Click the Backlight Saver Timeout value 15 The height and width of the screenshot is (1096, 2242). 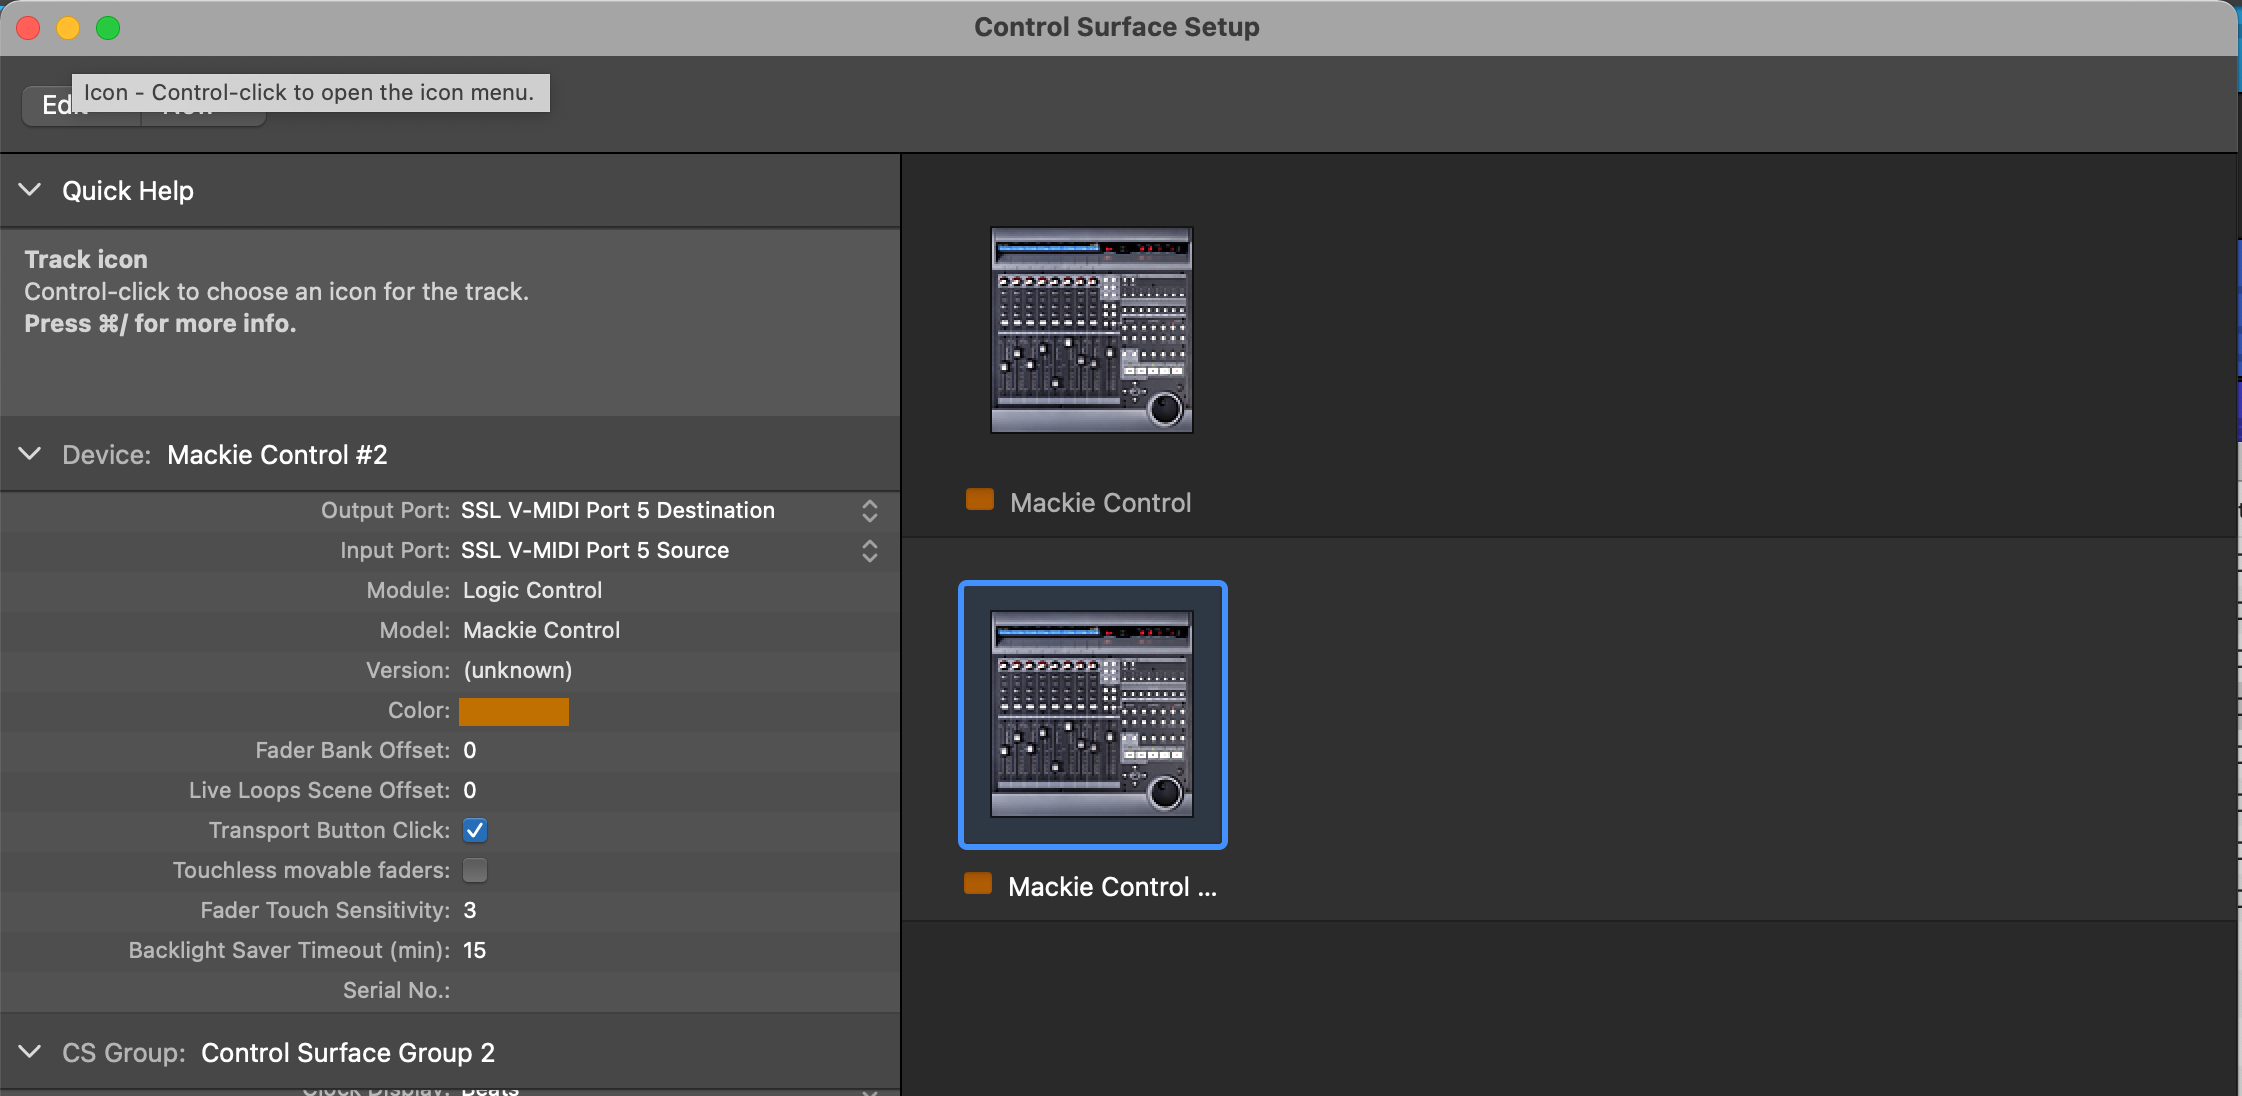click(475, 950)
